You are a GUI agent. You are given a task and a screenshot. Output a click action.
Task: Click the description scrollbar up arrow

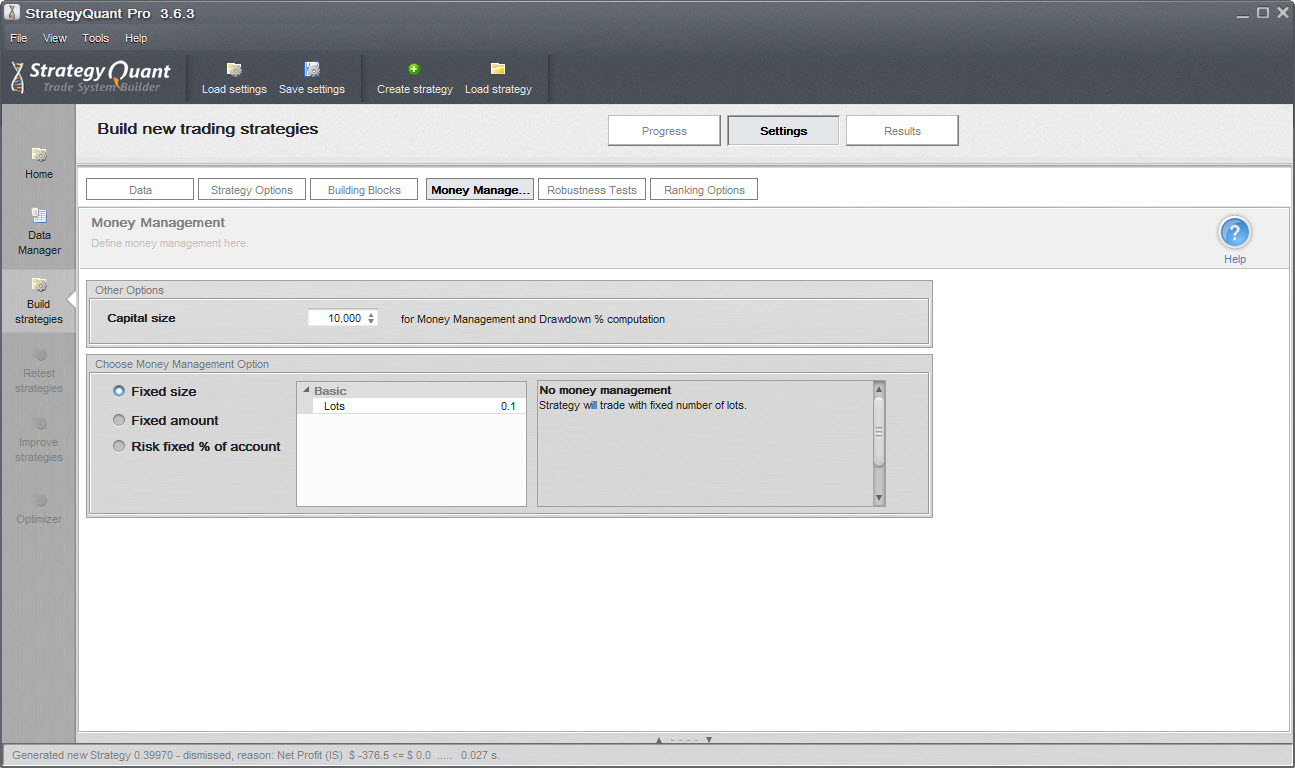coord(879,388)
